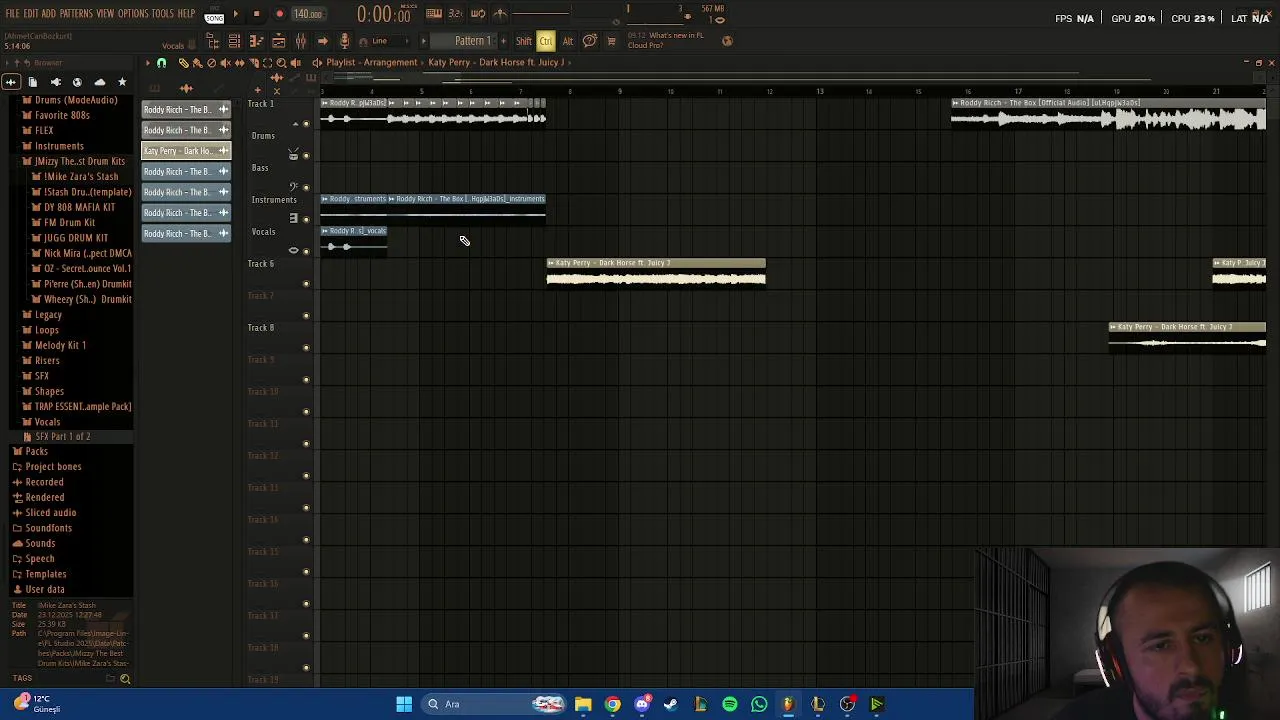The image size is (1280, 720).
Task: Select the playlist paint brush tool
Action: tap(197, 62)
